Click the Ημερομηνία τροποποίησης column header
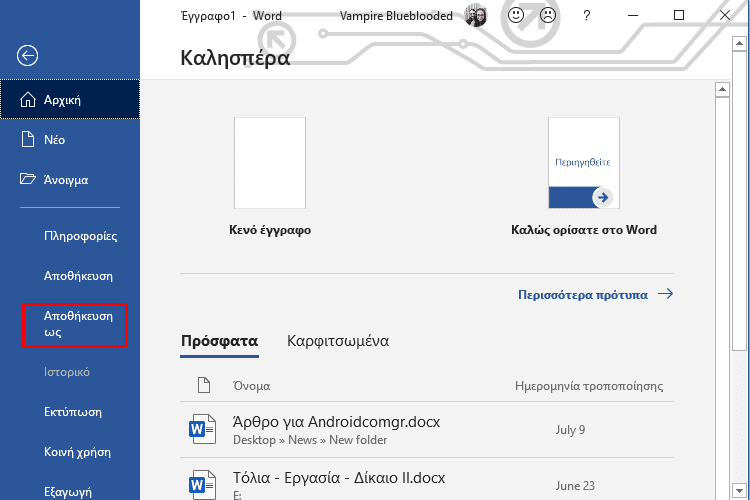Screen dimensions: 750x500 click(589, 386)
